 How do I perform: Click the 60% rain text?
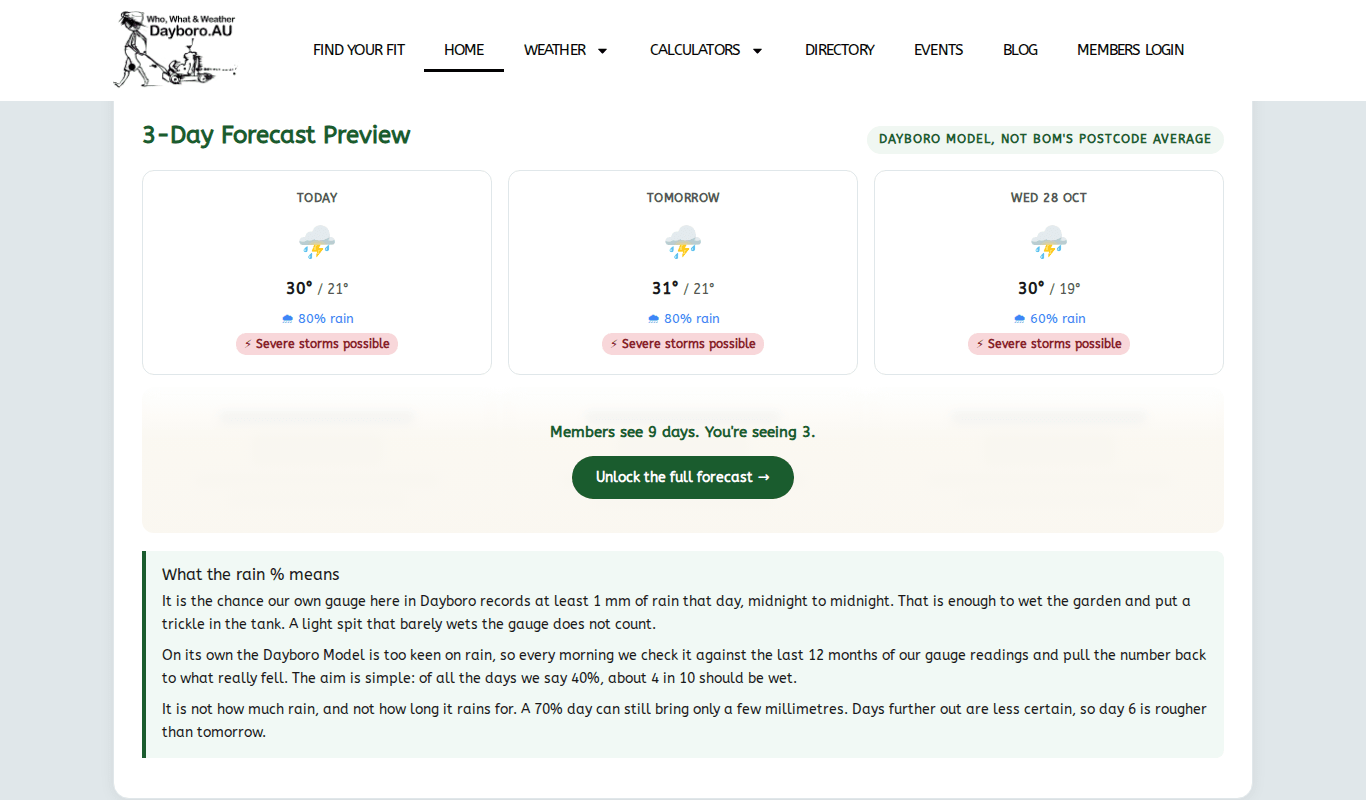pyautogui.click(x=1058, y=319)
